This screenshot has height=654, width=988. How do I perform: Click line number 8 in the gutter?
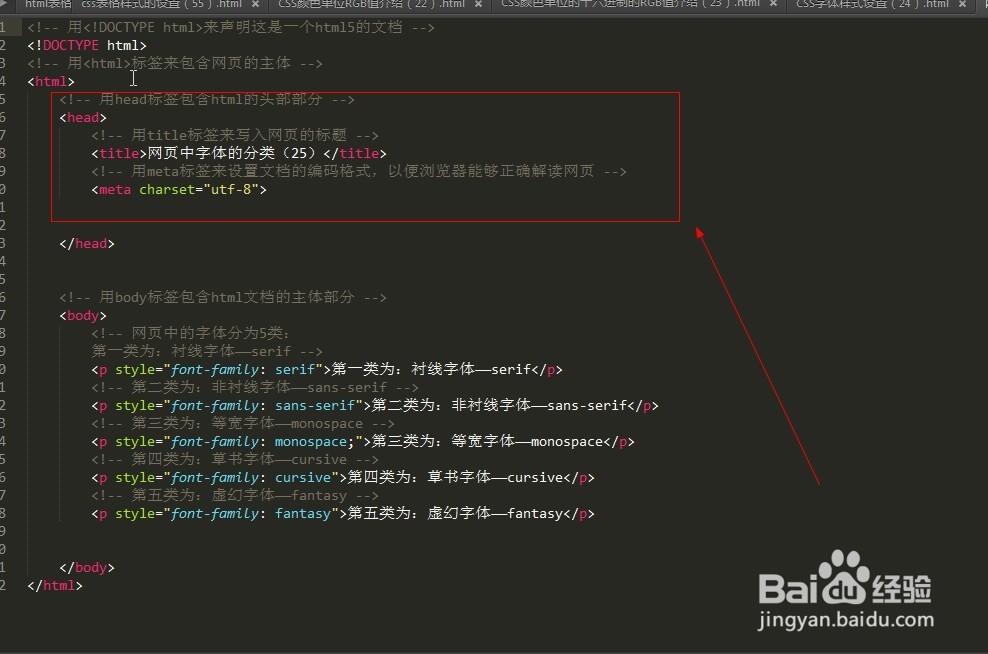7,153
